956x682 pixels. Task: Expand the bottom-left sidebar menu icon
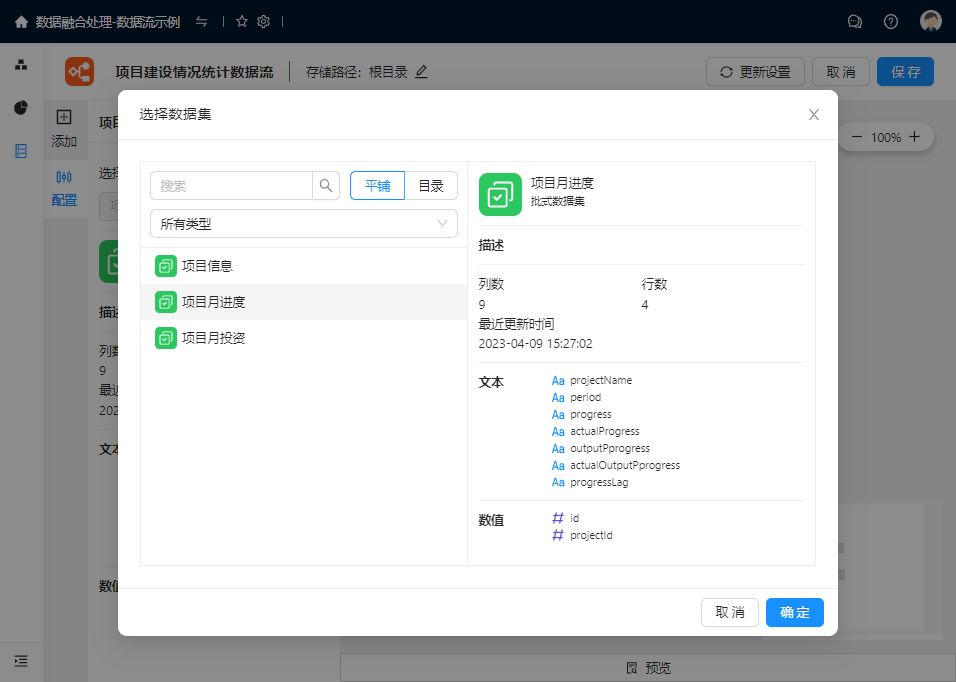tap(21, 661)
